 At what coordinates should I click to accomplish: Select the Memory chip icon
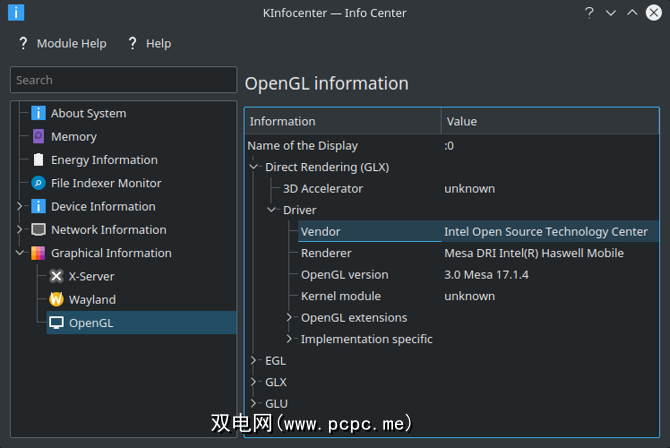39,136
